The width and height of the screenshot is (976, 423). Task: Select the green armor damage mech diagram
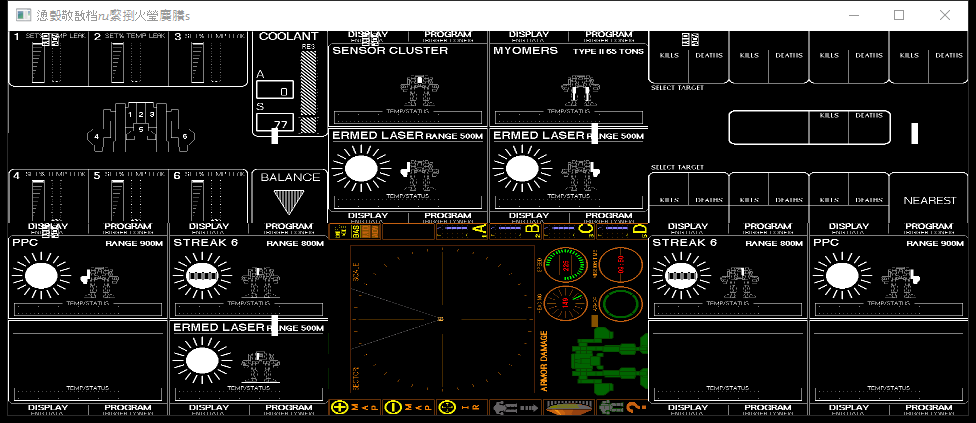[607, 361]
